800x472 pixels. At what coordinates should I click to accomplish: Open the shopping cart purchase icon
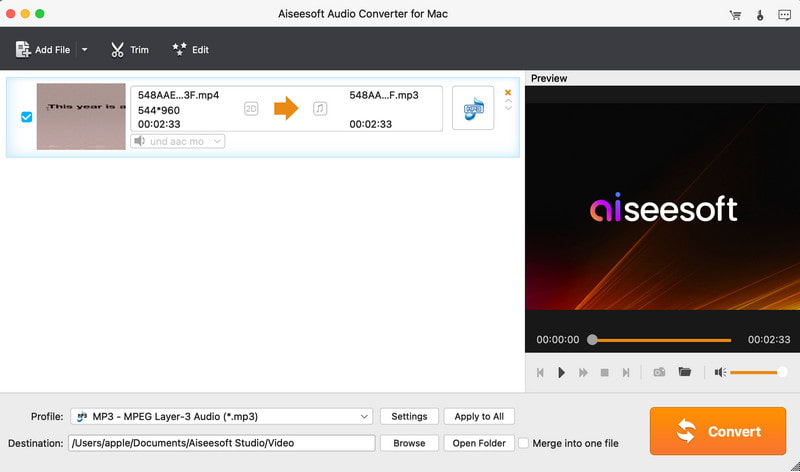click(735, 15)
